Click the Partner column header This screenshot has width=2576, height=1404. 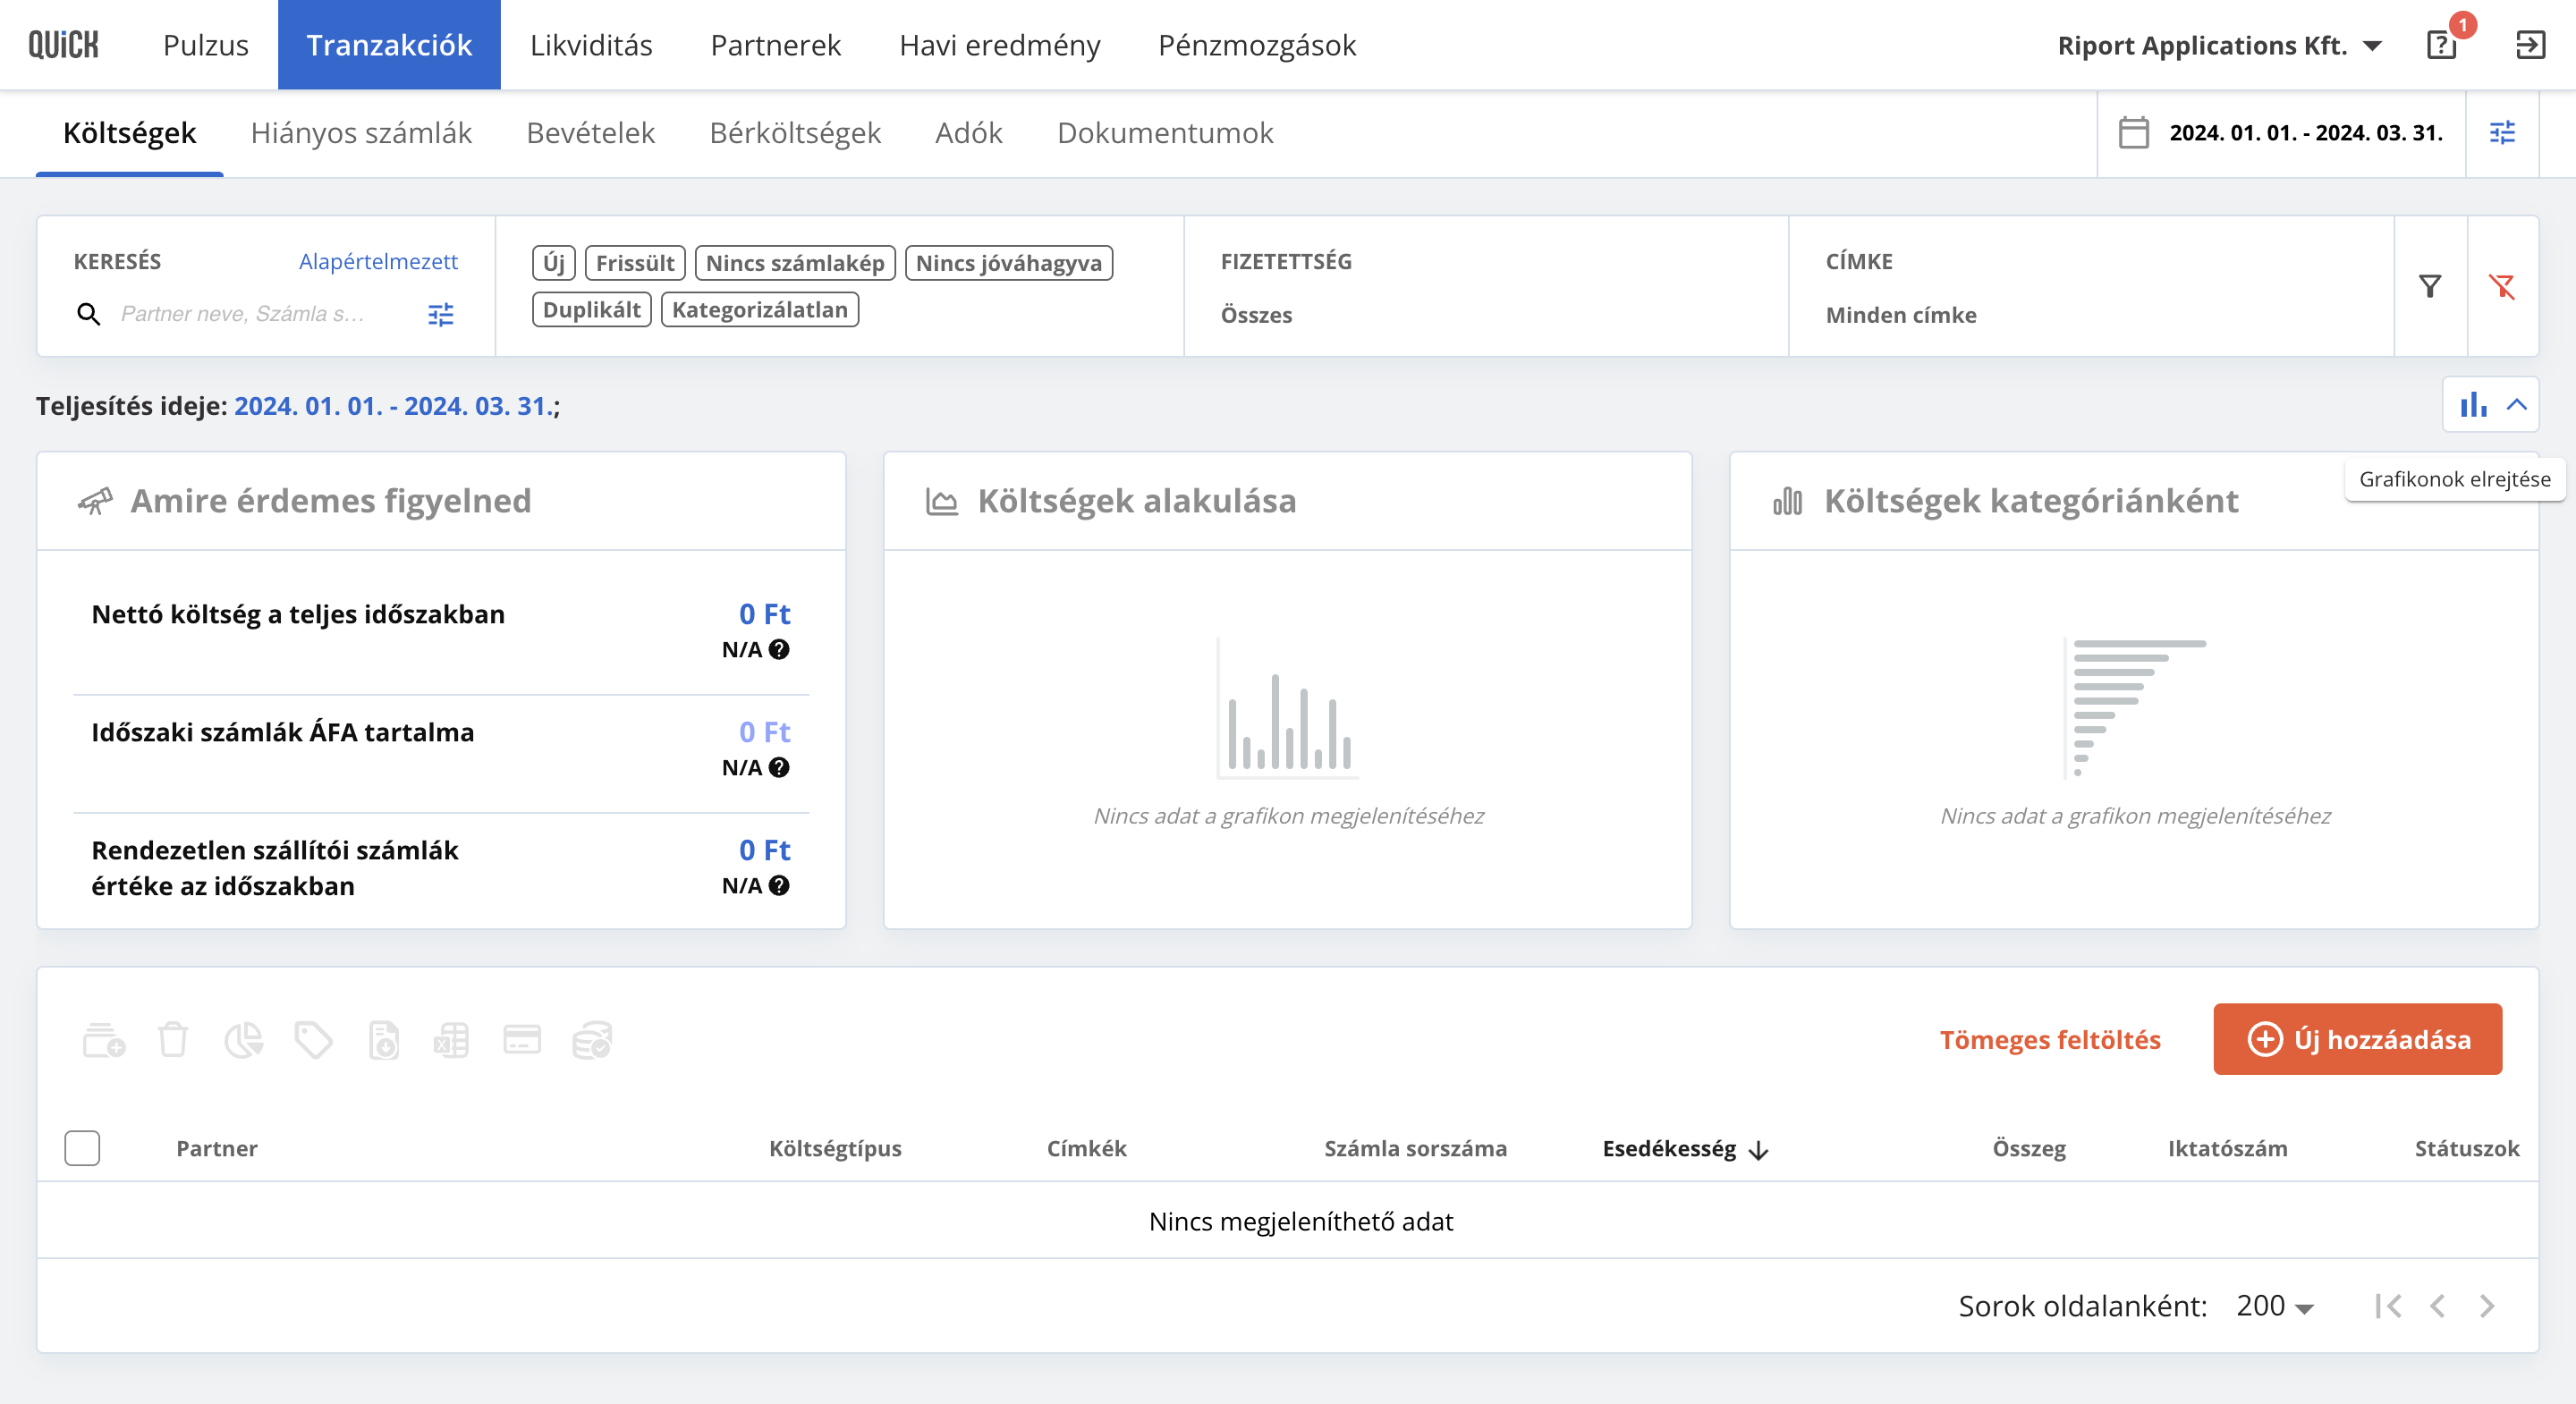[x=217, y=1149]
